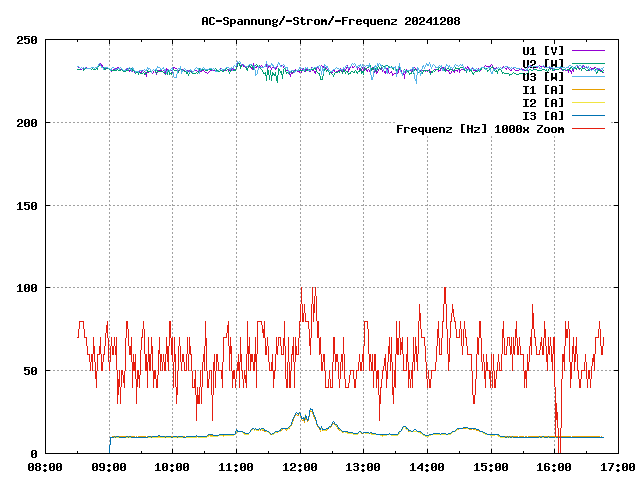Click the 250 label on the y-axis
Screen dimensions: 640x480
(x=27, y=40)
